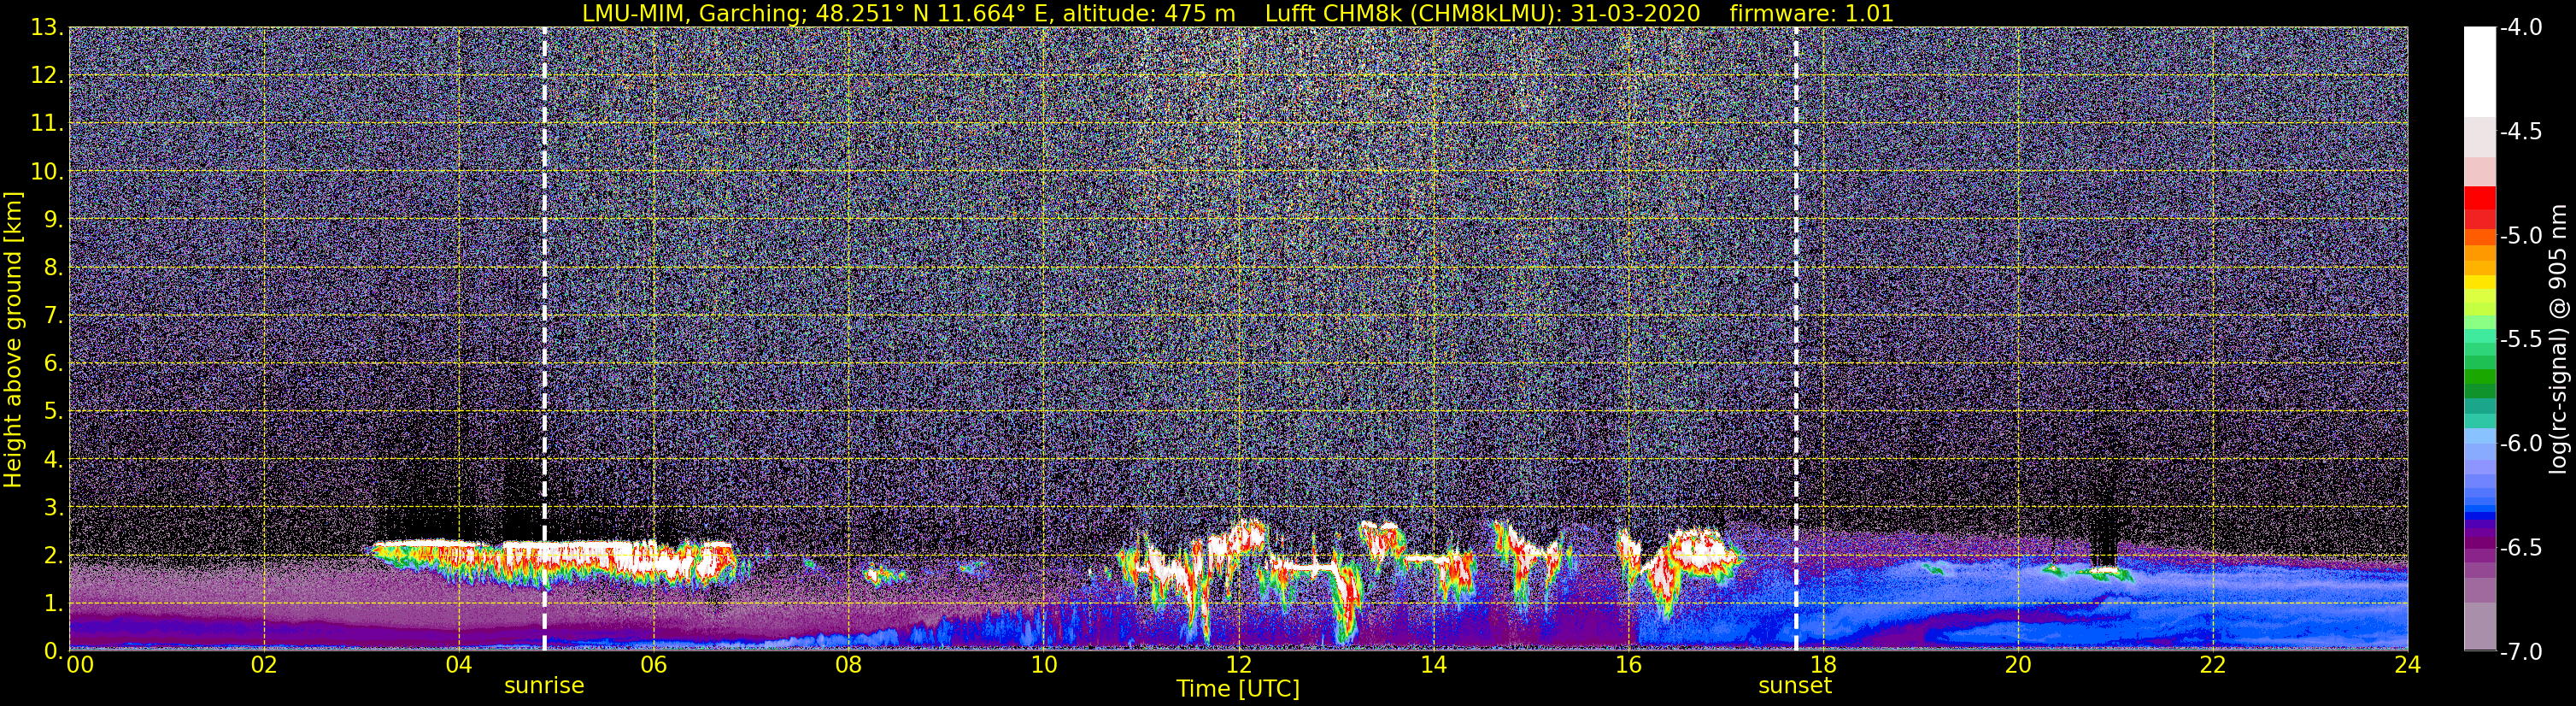Click the 'sunset' label below the time axis
The image size is (2576, 706).
(x=1795, y=686)
